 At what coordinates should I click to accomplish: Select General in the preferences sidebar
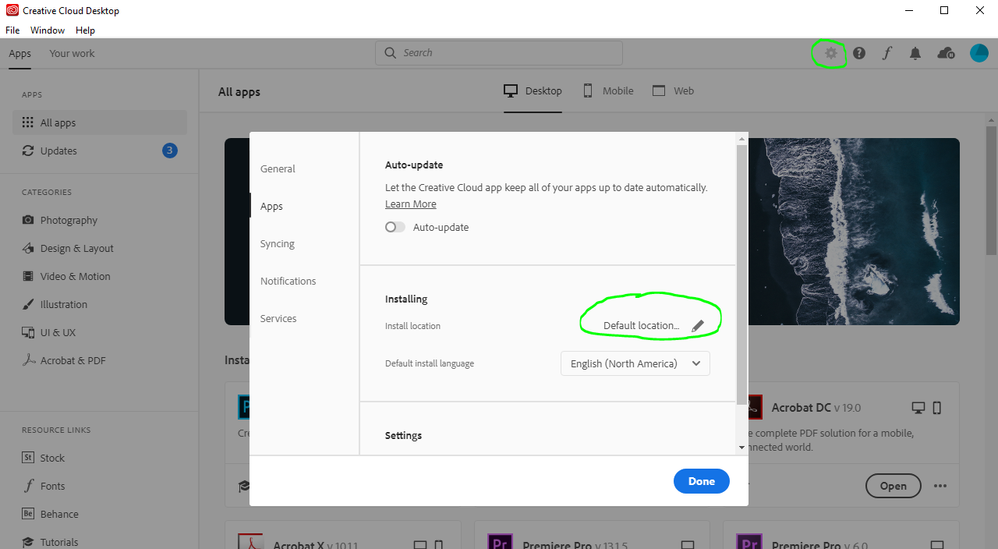tap(278, 169)
